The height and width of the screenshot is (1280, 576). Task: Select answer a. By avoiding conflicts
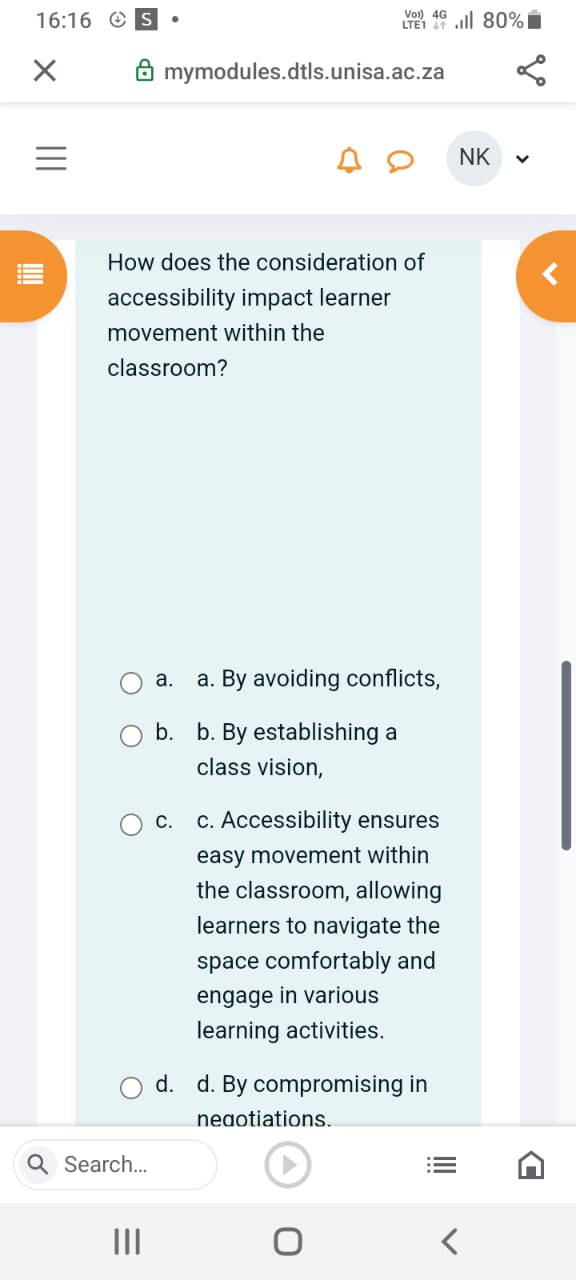point(131,683)
